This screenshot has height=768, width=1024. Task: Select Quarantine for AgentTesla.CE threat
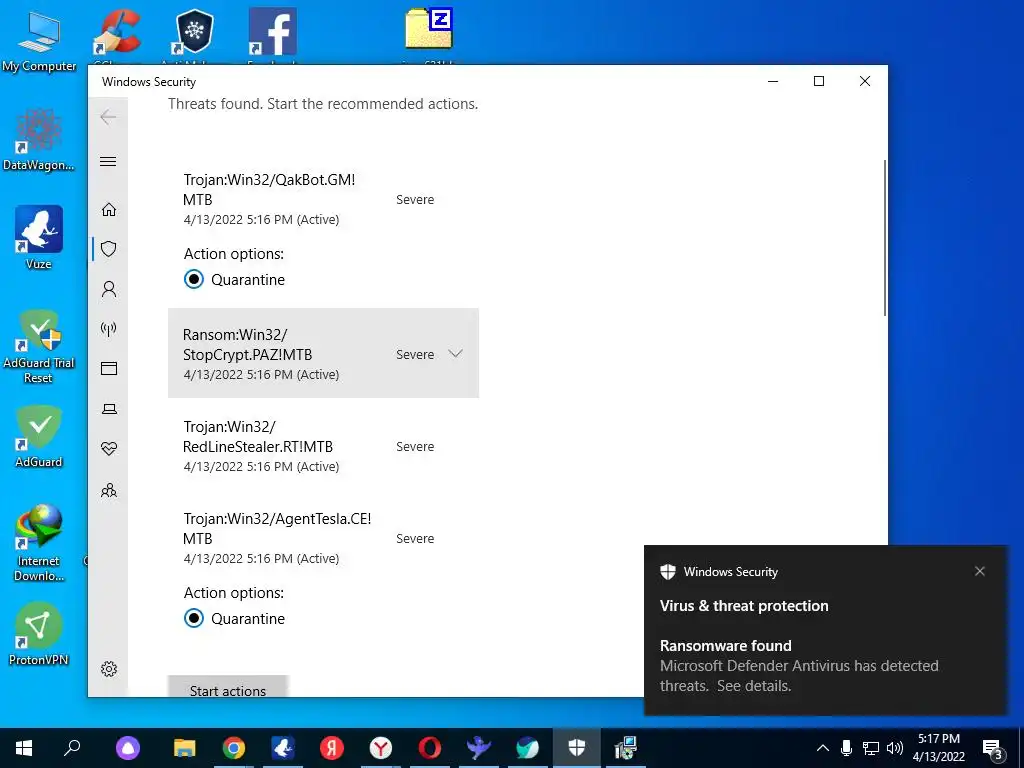tap(194, 618)
